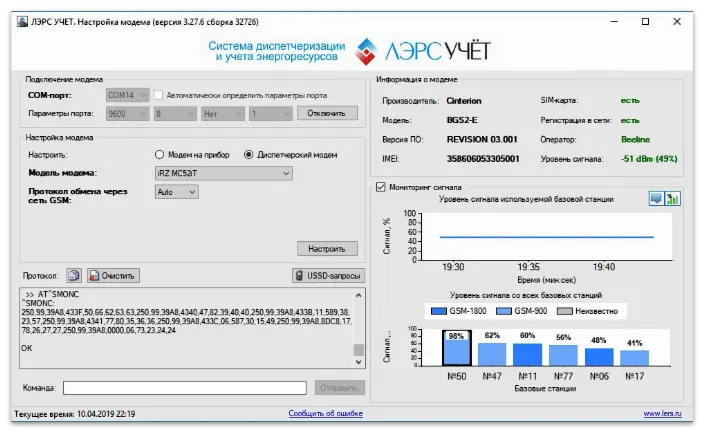Click the IMEI value 358606053305001

pos(483,158)
